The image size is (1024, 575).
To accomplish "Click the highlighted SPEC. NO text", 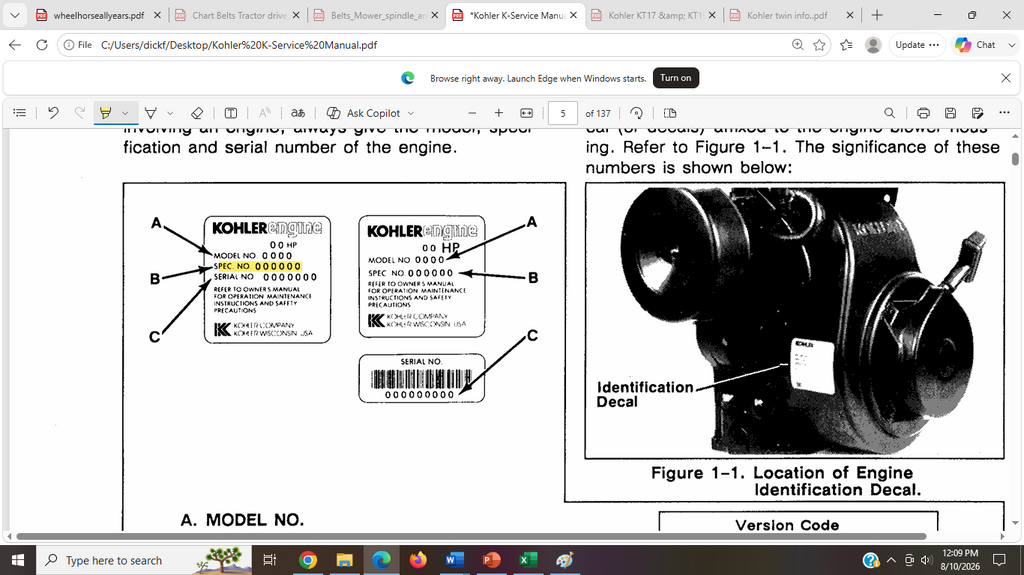I will [257, 266].
